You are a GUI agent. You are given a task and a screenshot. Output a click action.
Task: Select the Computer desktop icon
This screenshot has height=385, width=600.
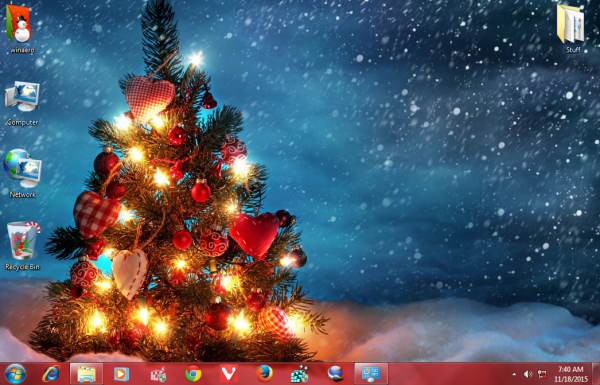22,103
